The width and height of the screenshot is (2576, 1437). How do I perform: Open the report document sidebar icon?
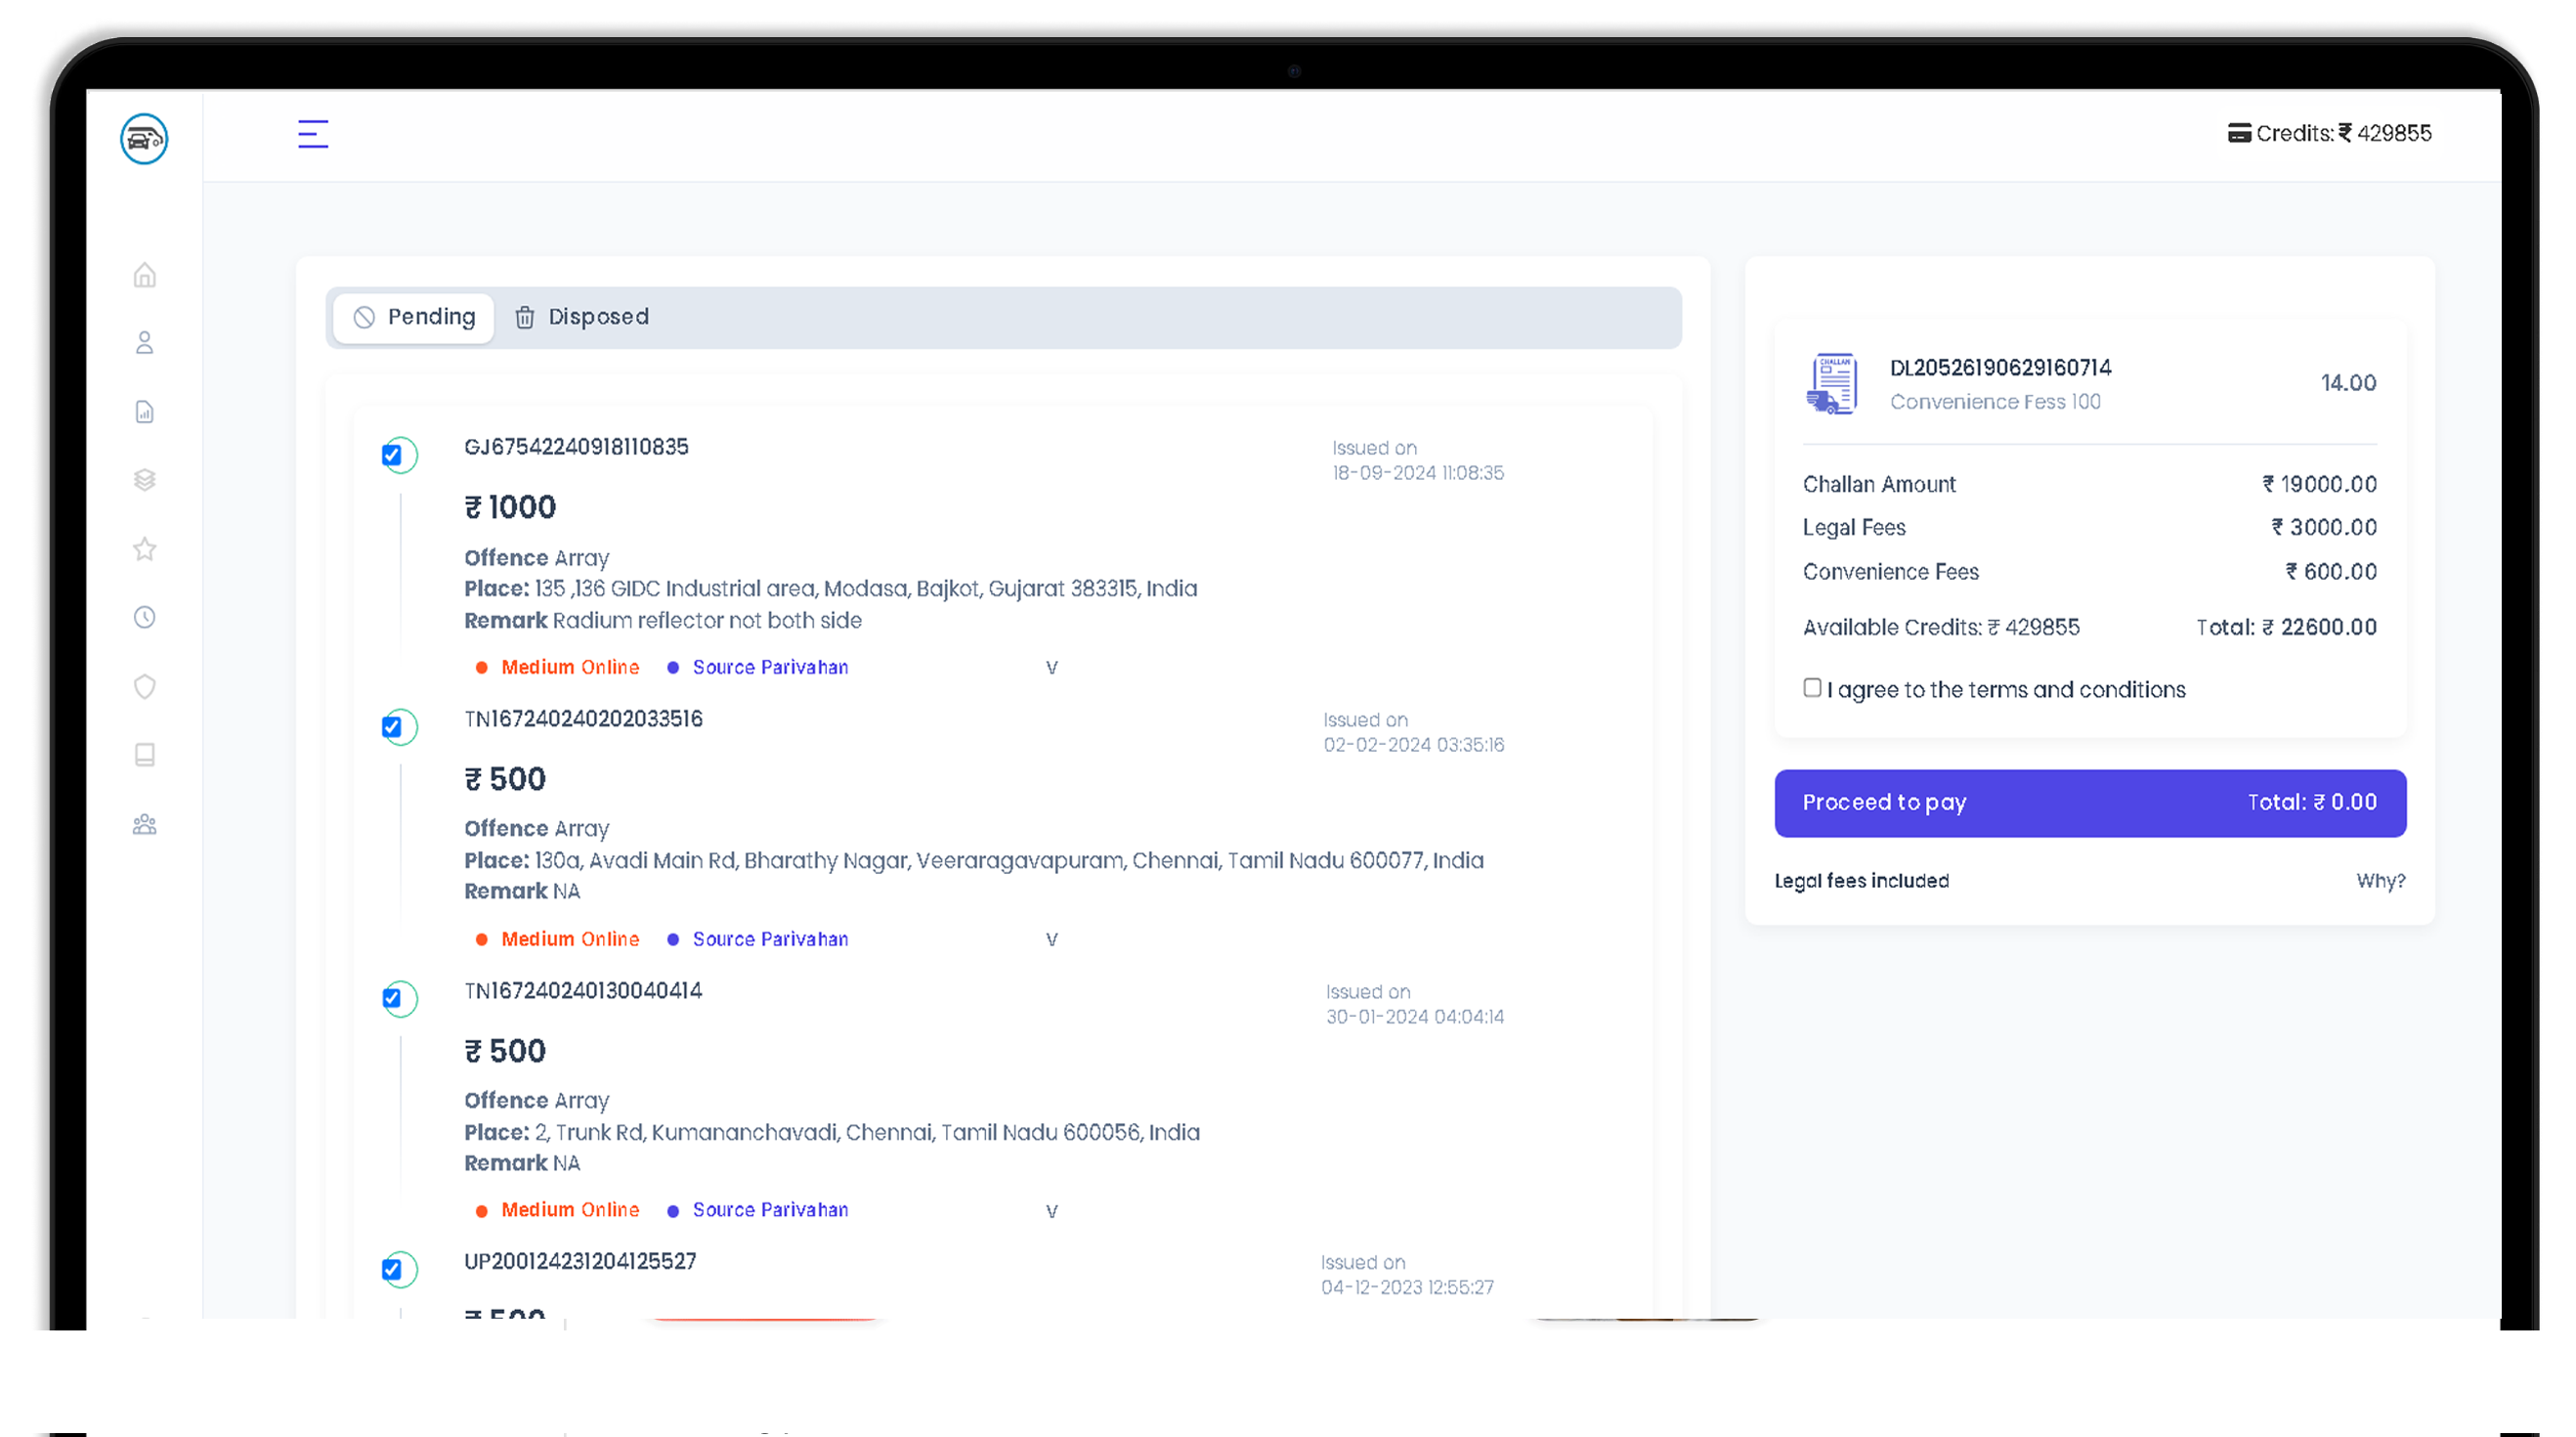pyautogui.click(x=145, y=412)
